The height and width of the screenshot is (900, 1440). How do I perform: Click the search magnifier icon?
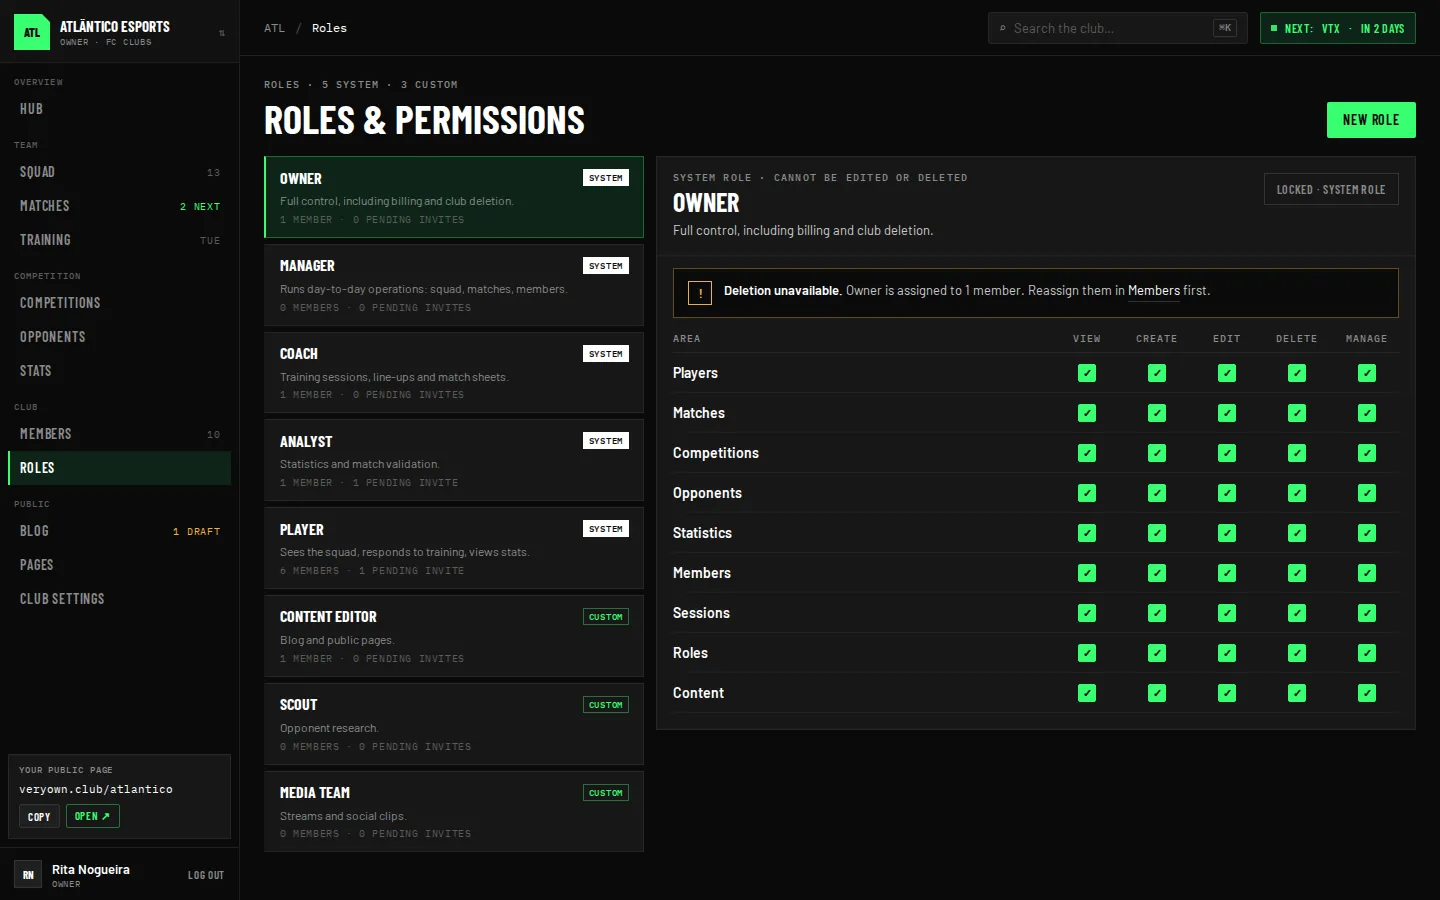point(1003,28)
